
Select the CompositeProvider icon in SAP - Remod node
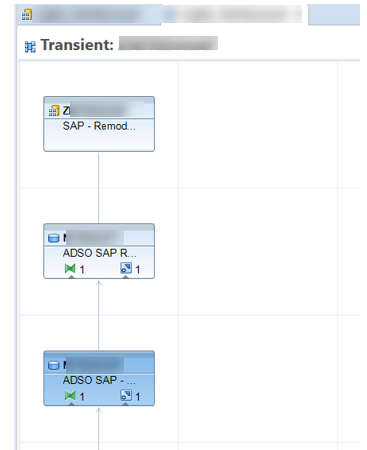(54, 111)
